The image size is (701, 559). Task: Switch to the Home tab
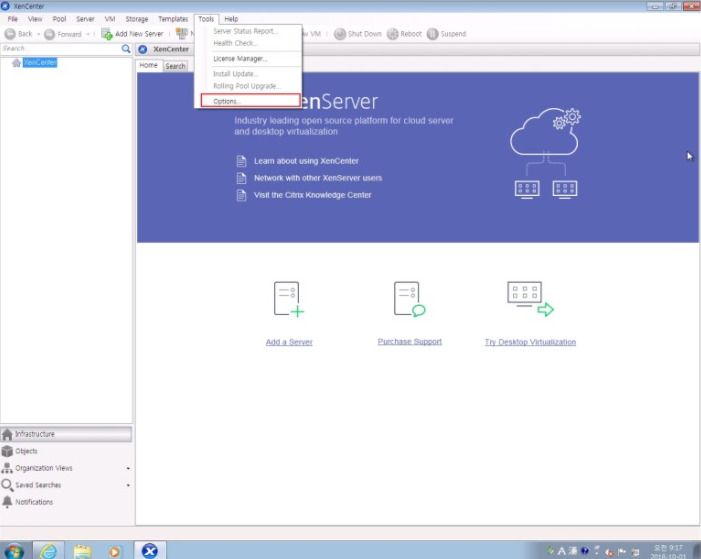[148, 65]
